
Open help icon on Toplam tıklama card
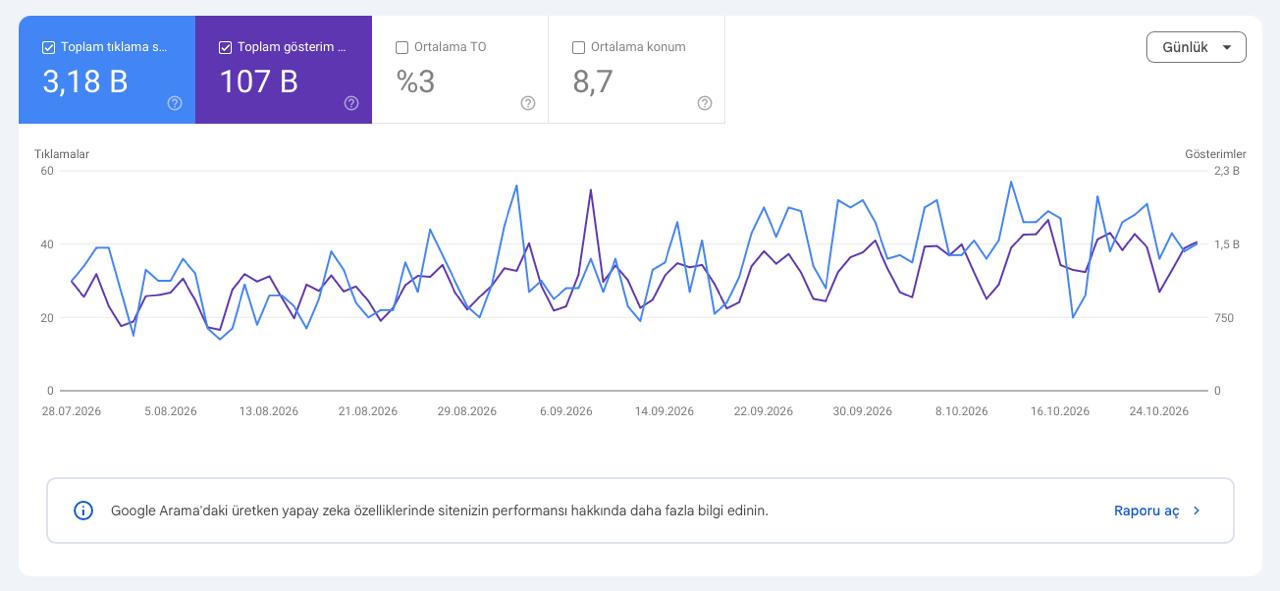click(175, 103)
